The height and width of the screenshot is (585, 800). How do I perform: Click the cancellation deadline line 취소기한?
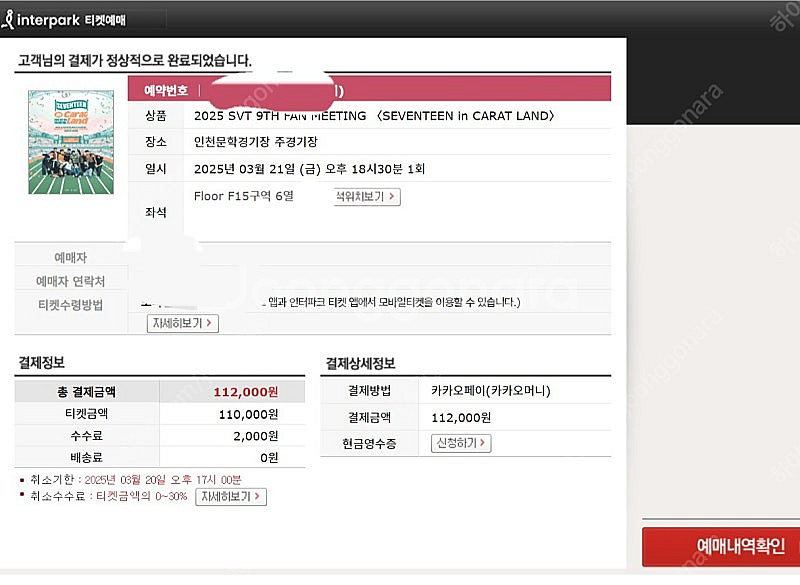(136, 479)
